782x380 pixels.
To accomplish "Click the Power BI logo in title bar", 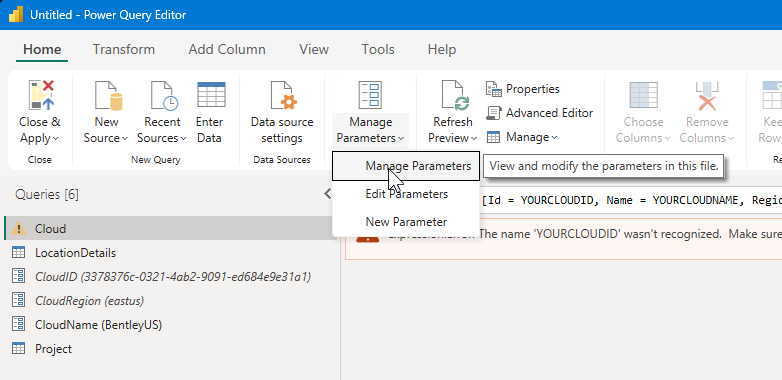I will 15,14.
